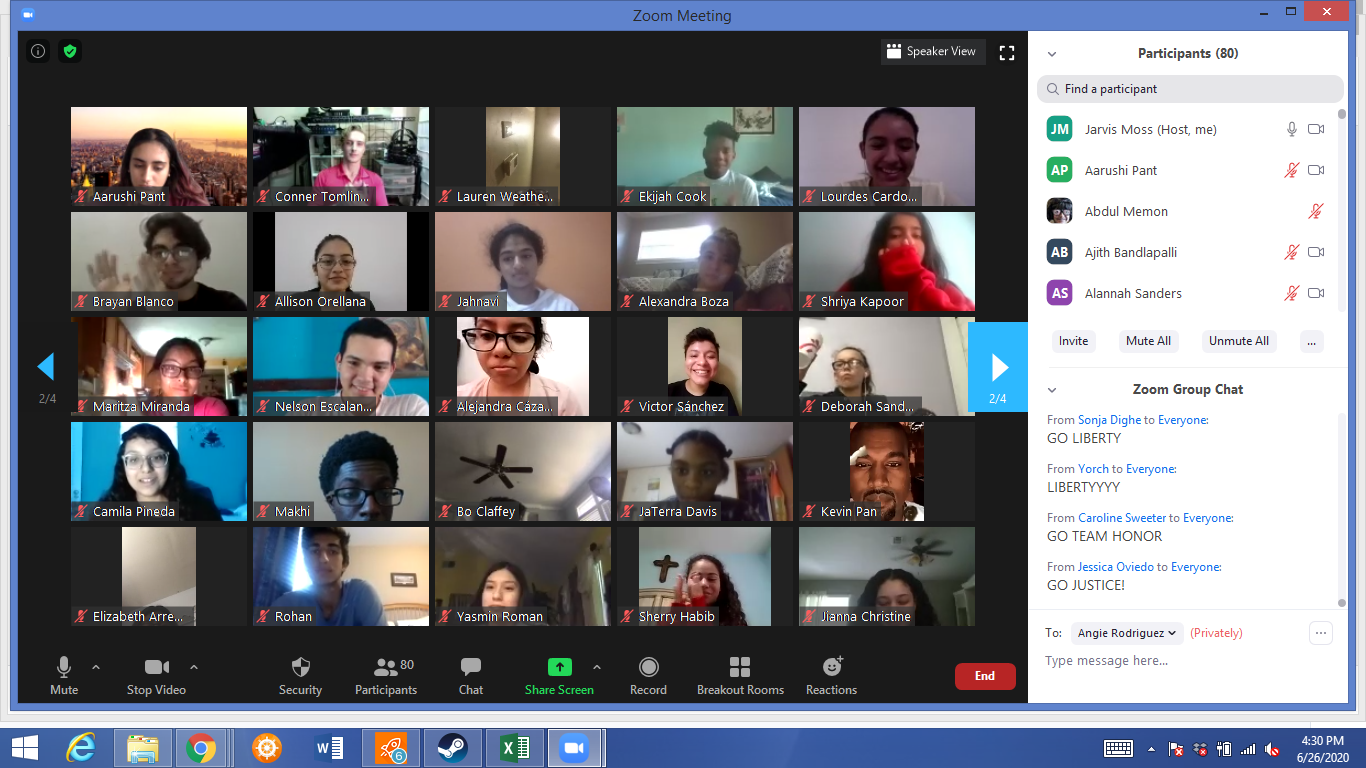The height and width of the screenshot is (768, 1366).
Task: Toggle Jarvis Moss microphone icon
Action: (1292, 129)
